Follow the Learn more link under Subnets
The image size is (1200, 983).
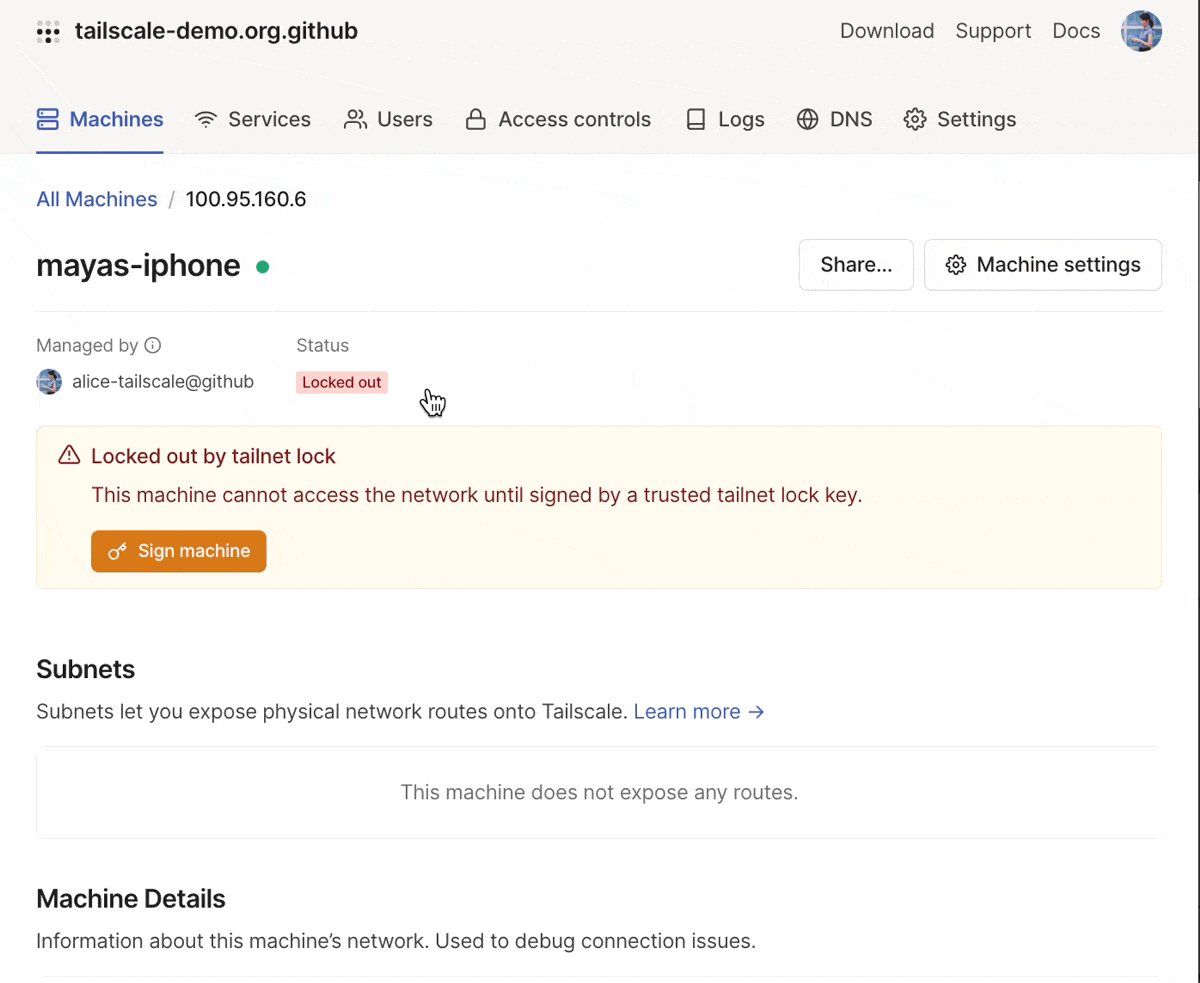699,712
